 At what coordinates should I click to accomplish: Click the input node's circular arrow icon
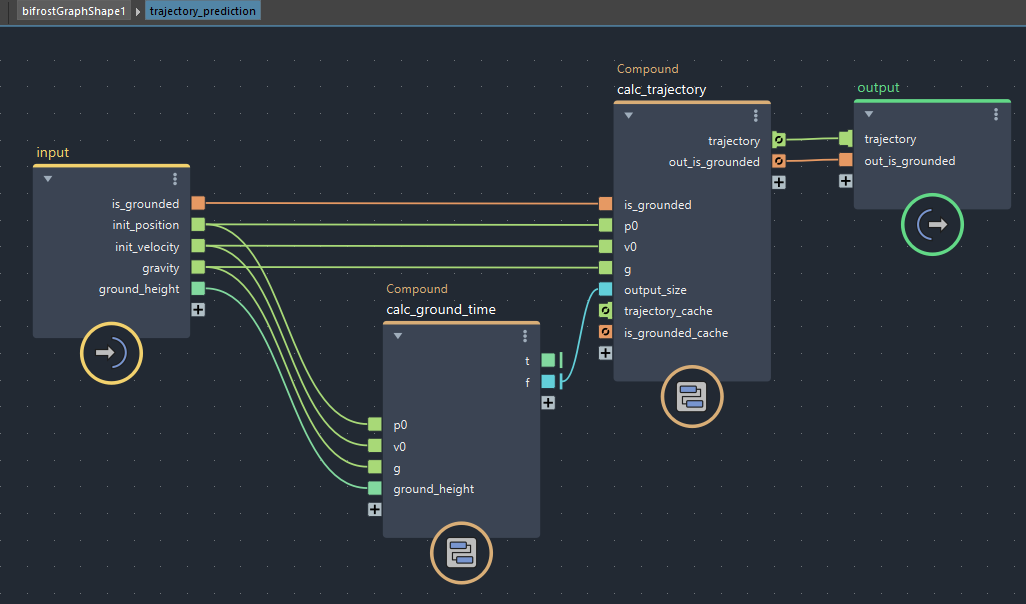pos(111,353)
